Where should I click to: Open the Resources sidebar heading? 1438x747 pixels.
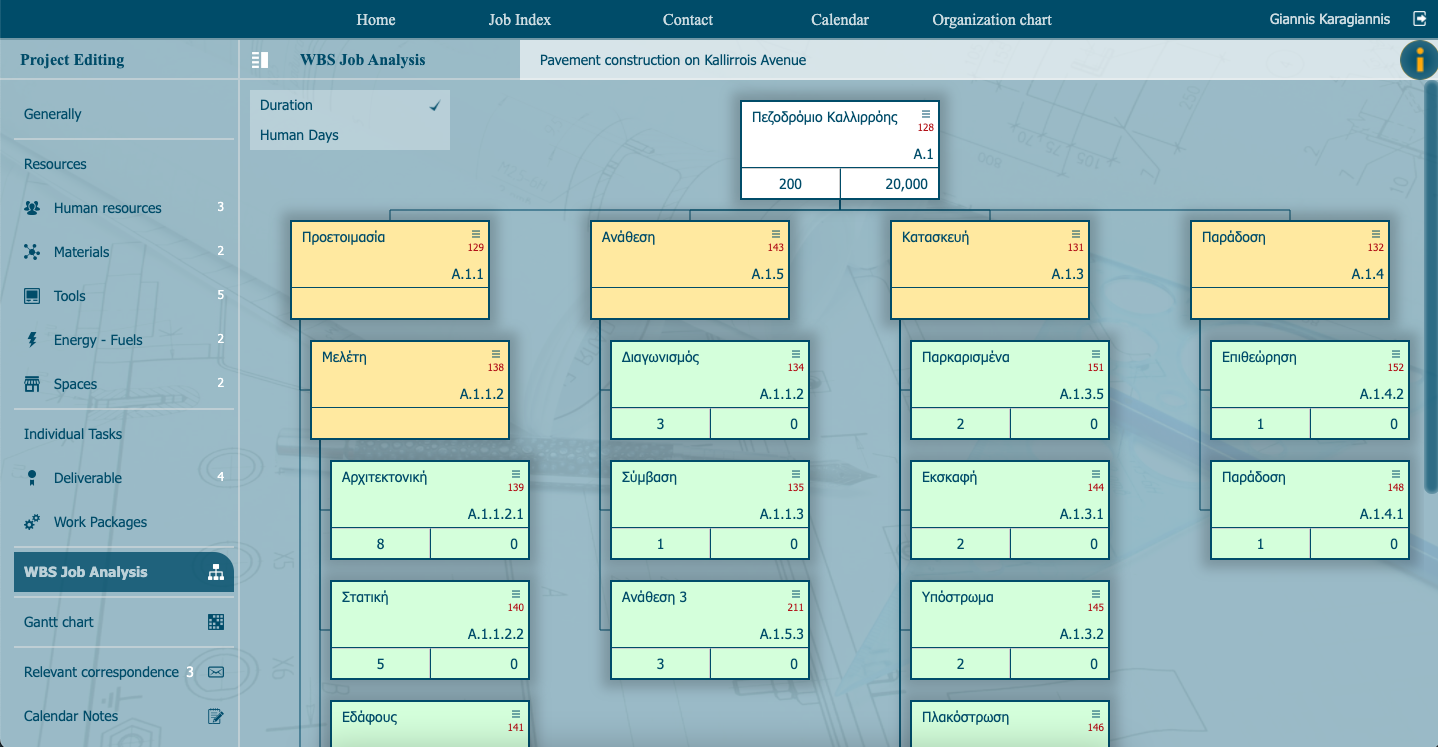(55, 164)
